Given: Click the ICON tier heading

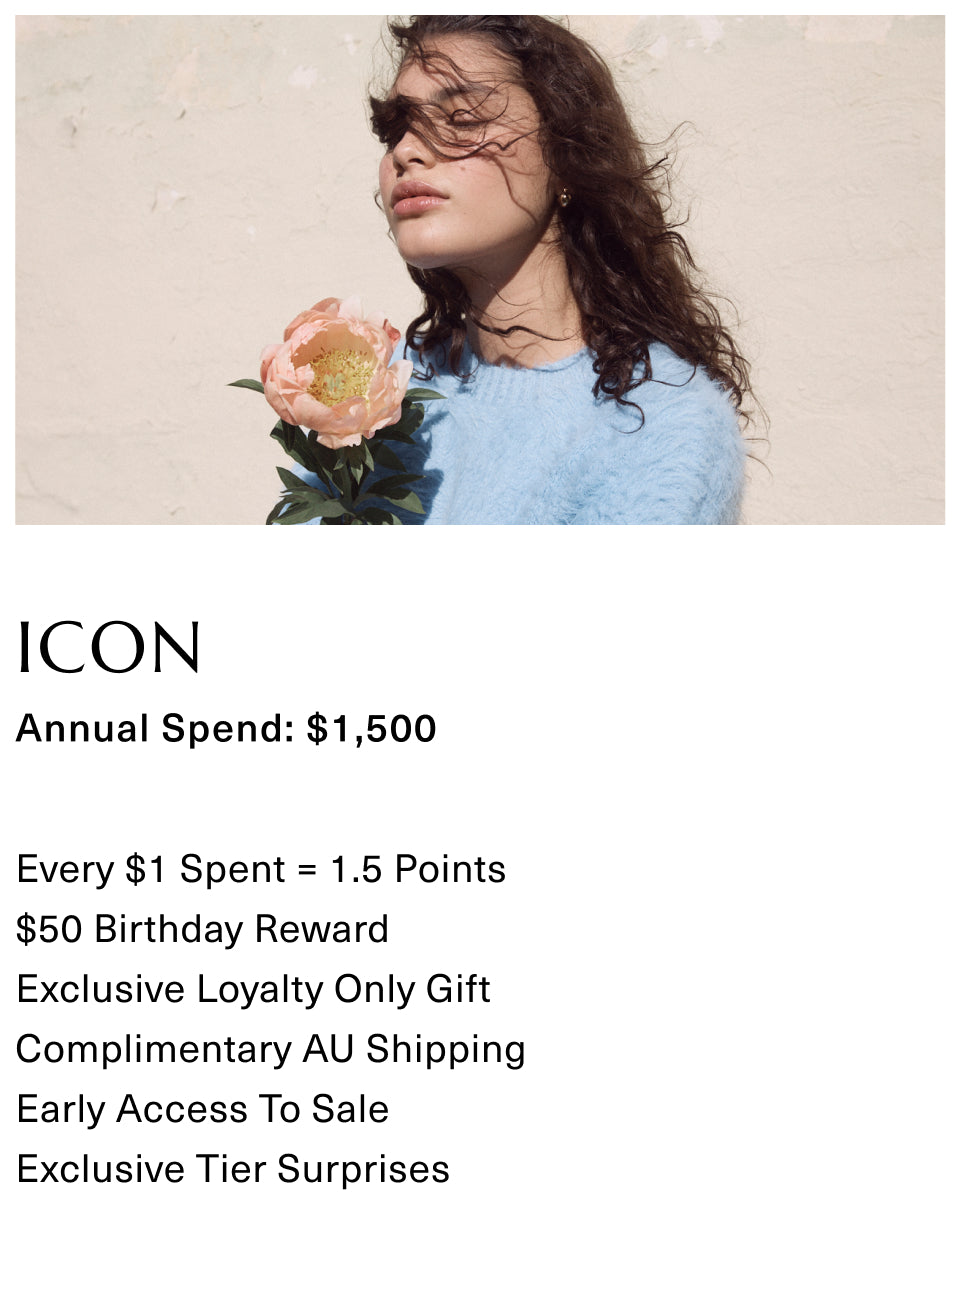Looking at the screenshot, I should 108,648.
